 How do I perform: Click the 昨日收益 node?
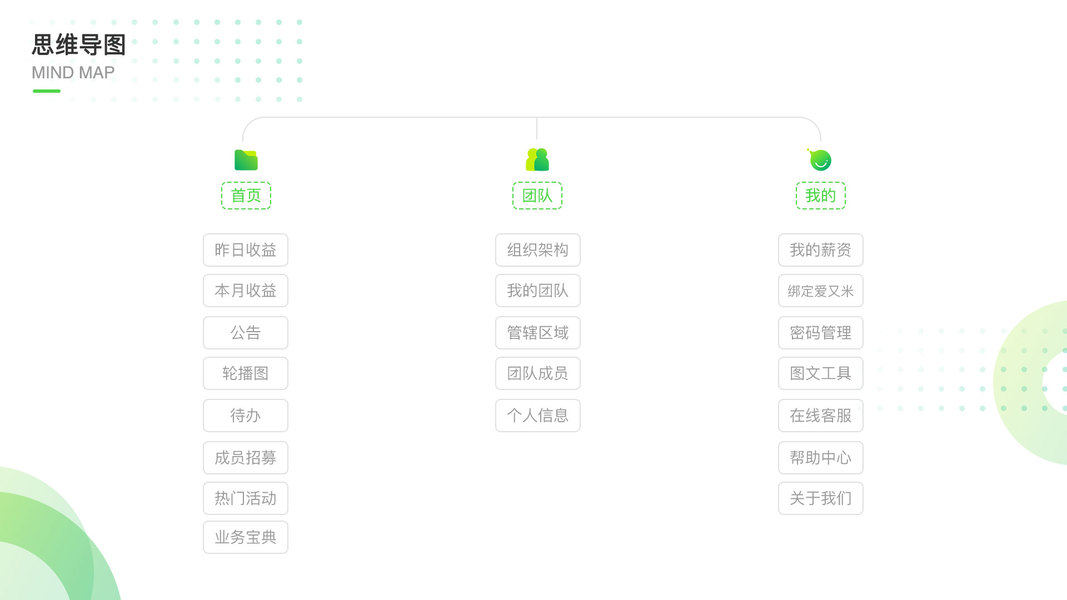pyautogui.click(x=246, y=250)
